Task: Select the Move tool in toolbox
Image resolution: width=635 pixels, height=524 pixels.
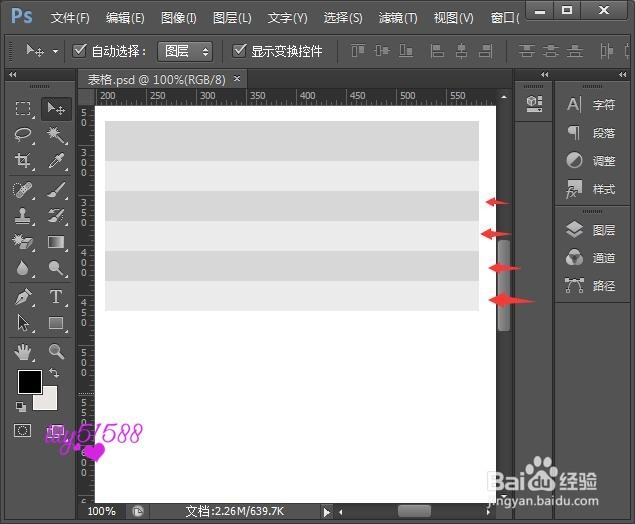Action: (x=56, y=109)
